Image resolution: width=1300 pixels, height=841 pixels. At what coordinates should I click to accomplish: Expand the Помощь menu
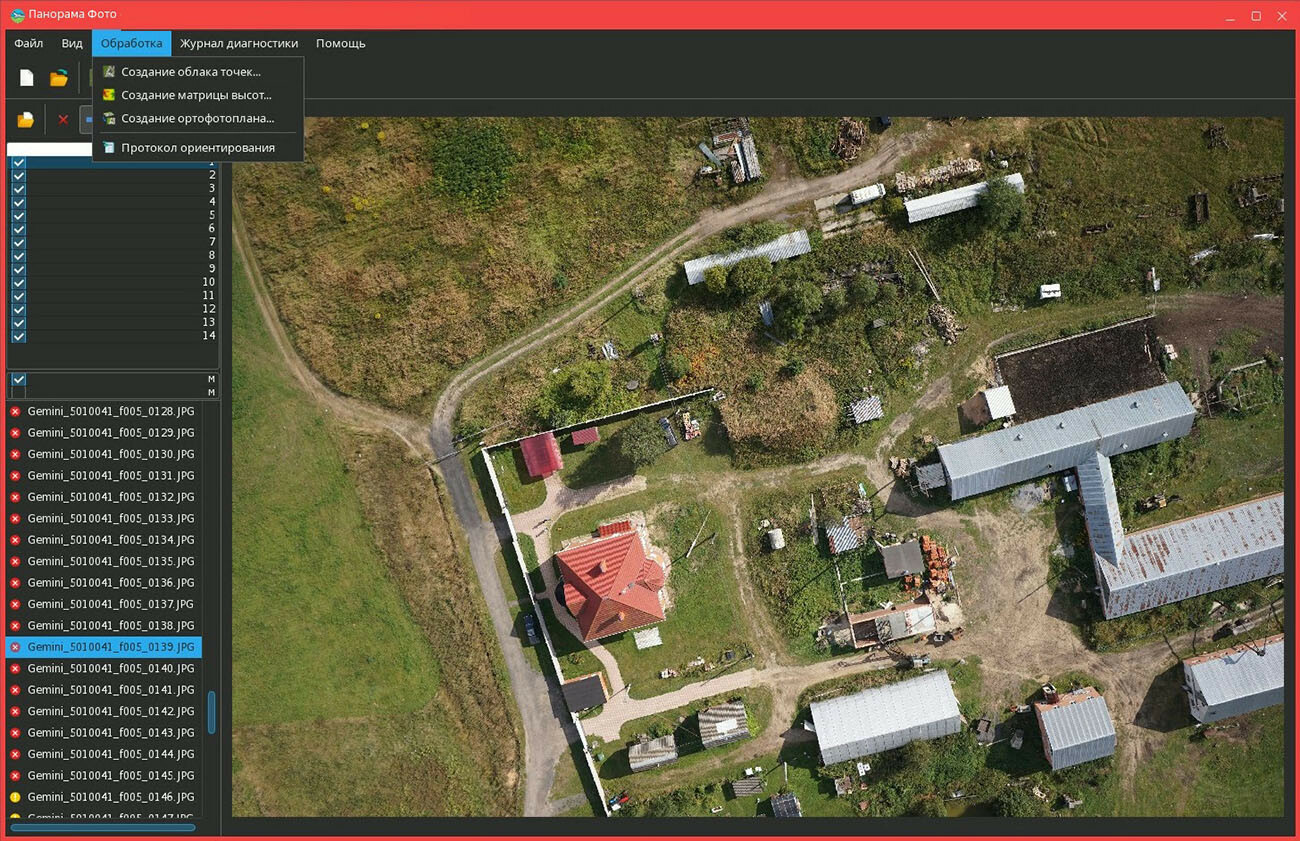coord(340,44)
